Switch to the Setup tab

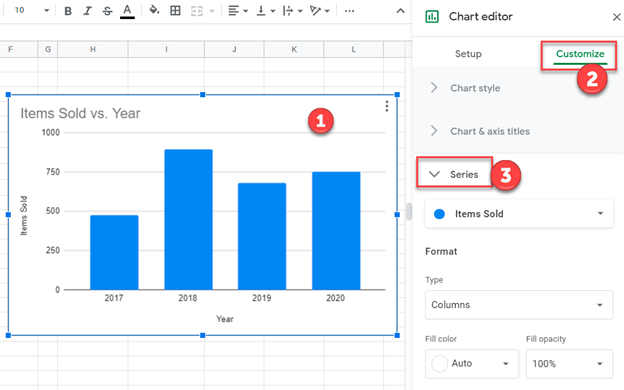tap(468, 54)
